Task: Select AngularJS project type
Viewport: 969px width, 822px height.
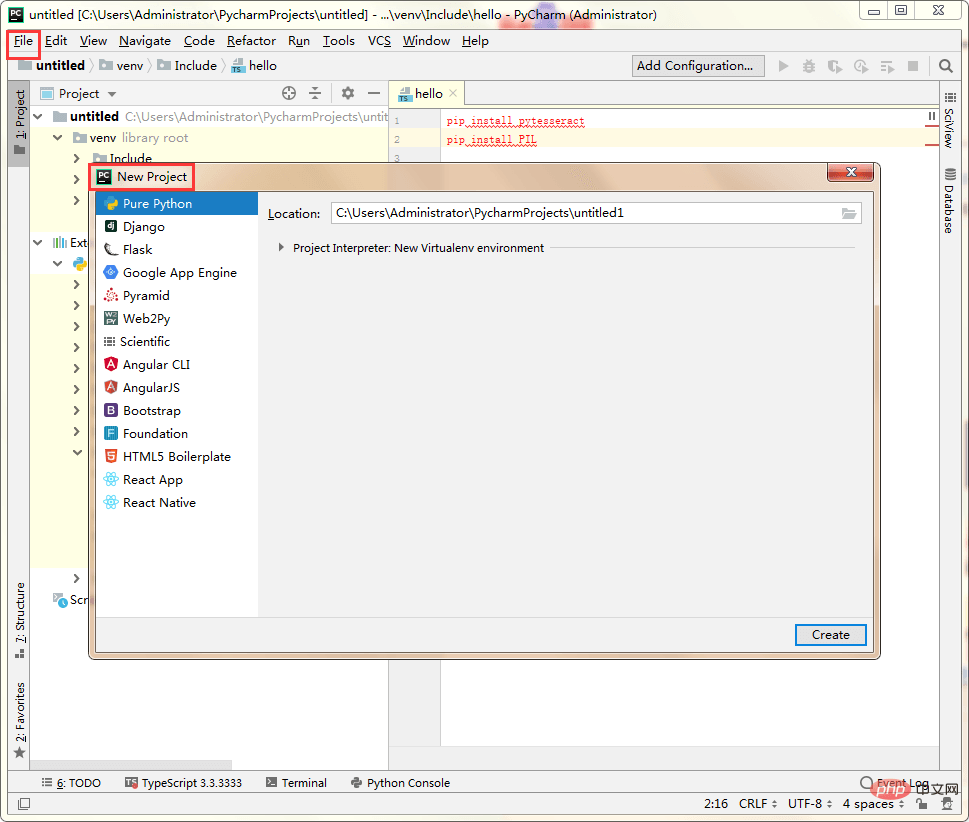Action: (x=177, y=388)
